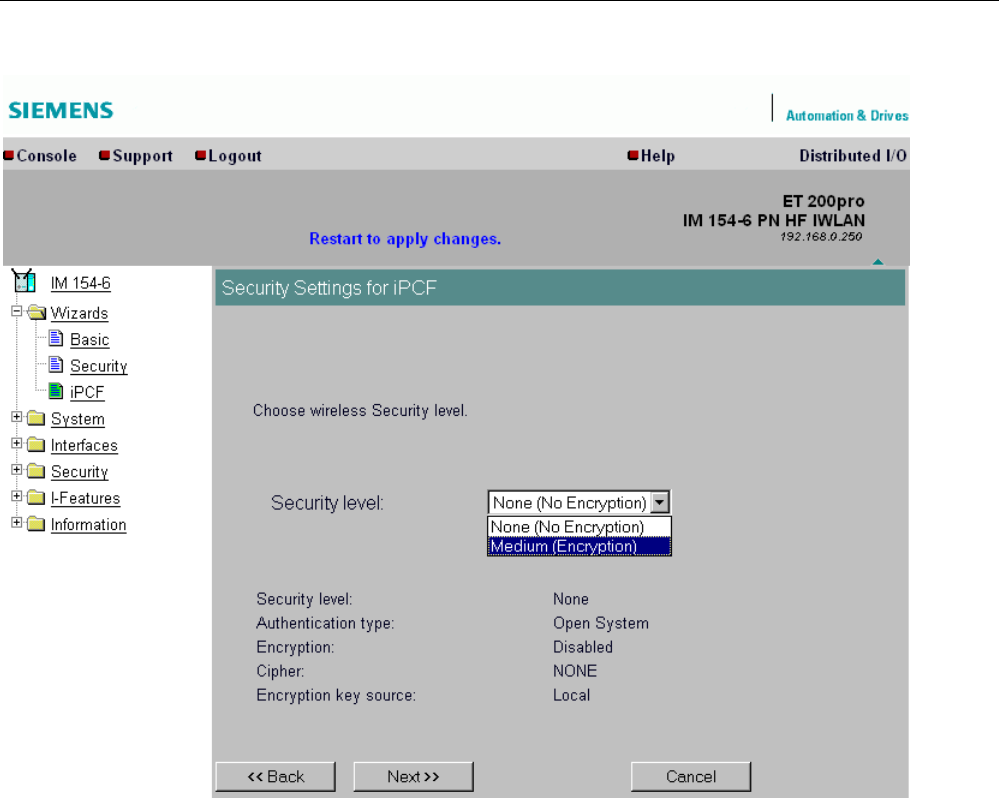The image size is (999, 798).
Task: Click the Next >> button
Action: (413, 776)
